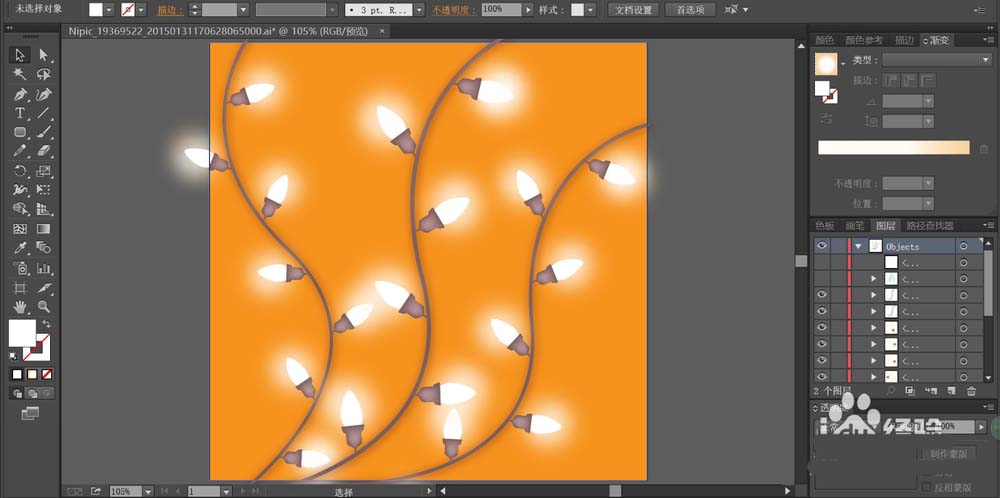Select the Rounded Rectangle tool
The width and height of the screenshot is (1000, 498).
pyautogui.click(x=20, y=133)
